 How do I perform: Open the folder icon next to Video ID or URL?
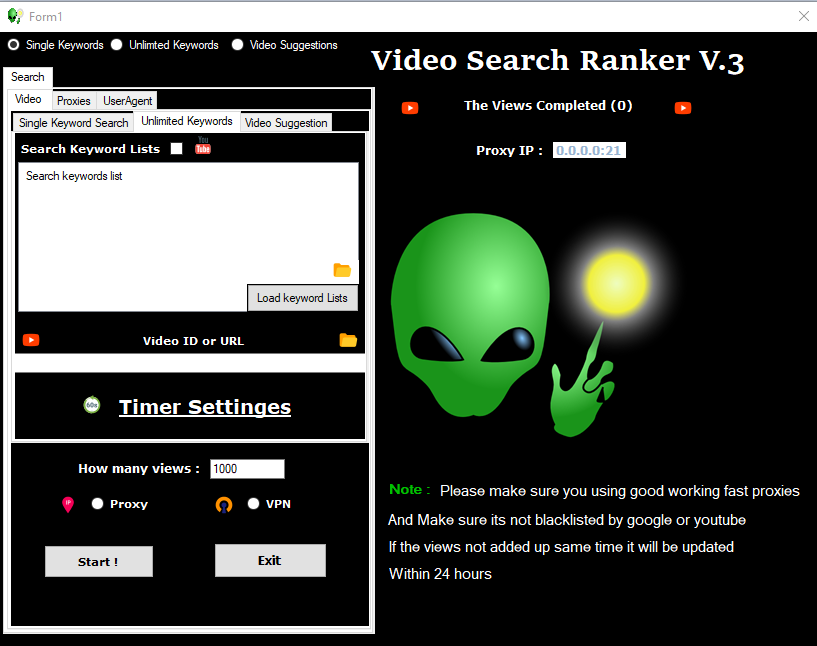[x=348, y=340]
